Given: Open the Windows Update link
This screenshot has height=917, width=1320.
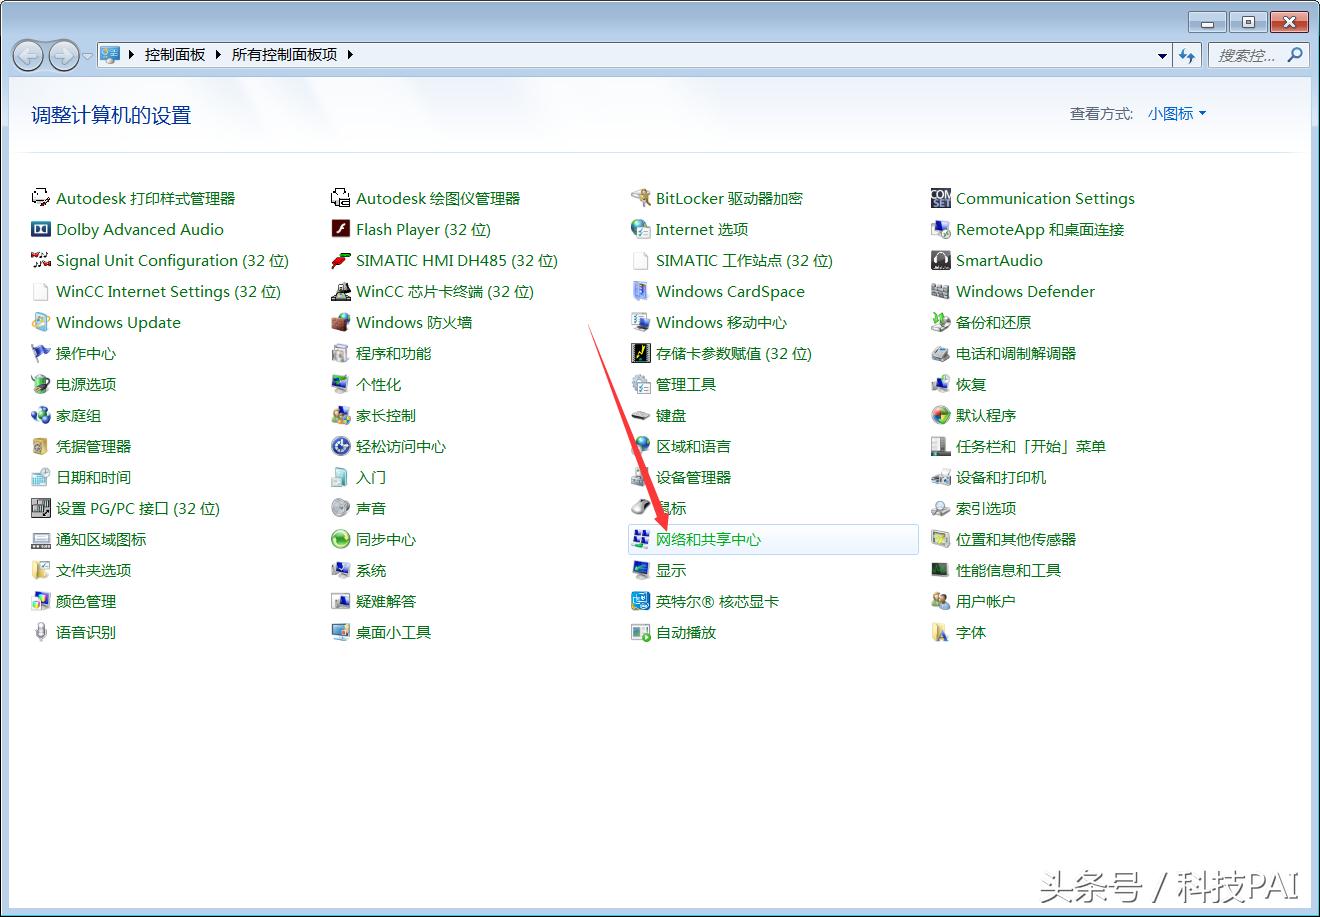Looking at the screenshot, I should [x=118, y=322].
